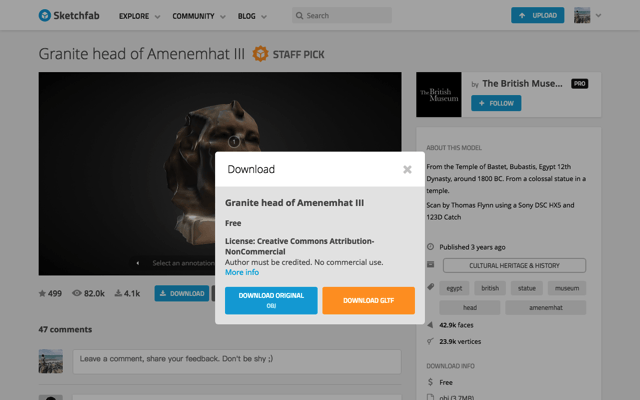Open The British Museum profile link
640x400 pixels.
pyautogui.click(x=522, y=84)
